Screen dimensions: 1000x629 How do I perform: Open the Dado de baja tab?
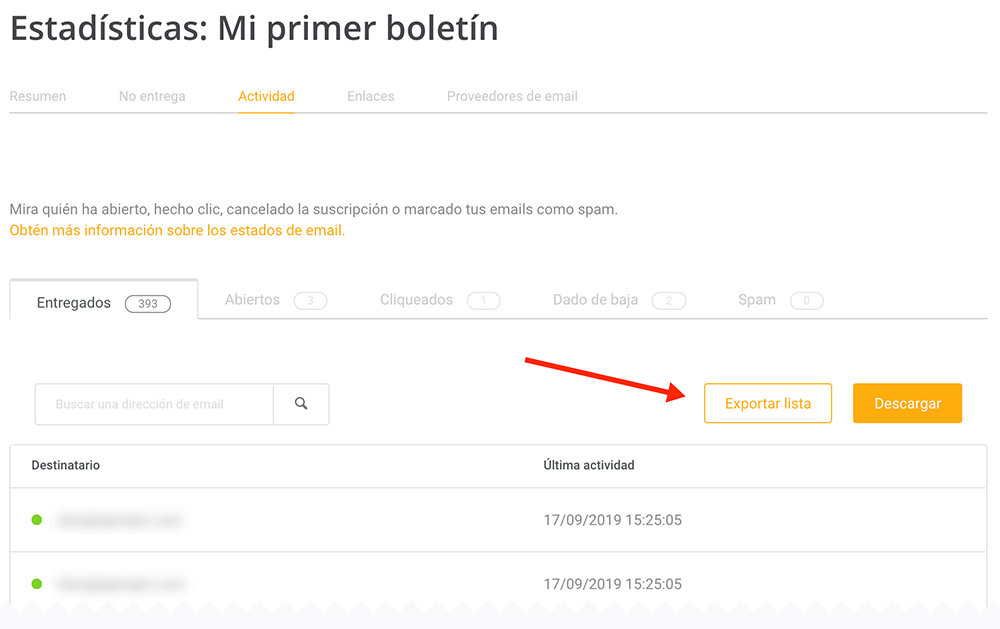click(x=619, y=300)
